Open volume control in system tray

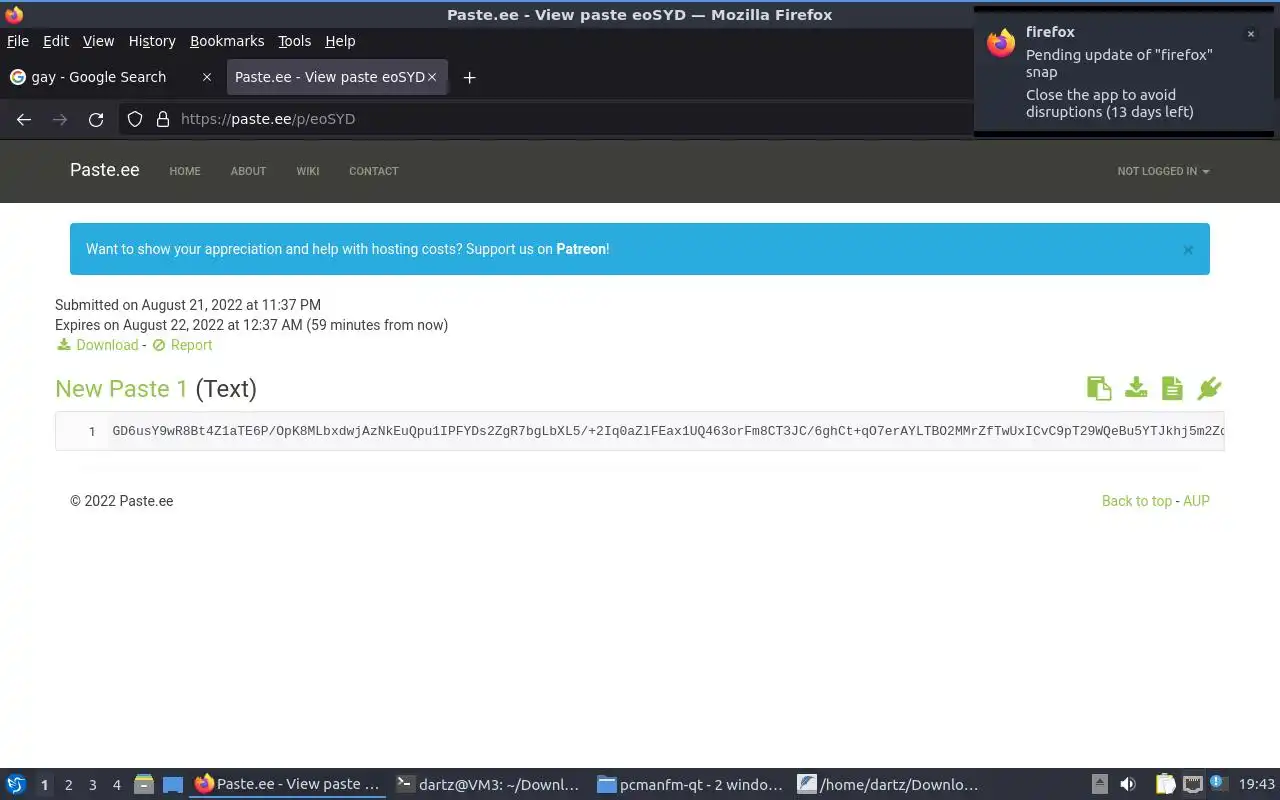(1128, 785)
